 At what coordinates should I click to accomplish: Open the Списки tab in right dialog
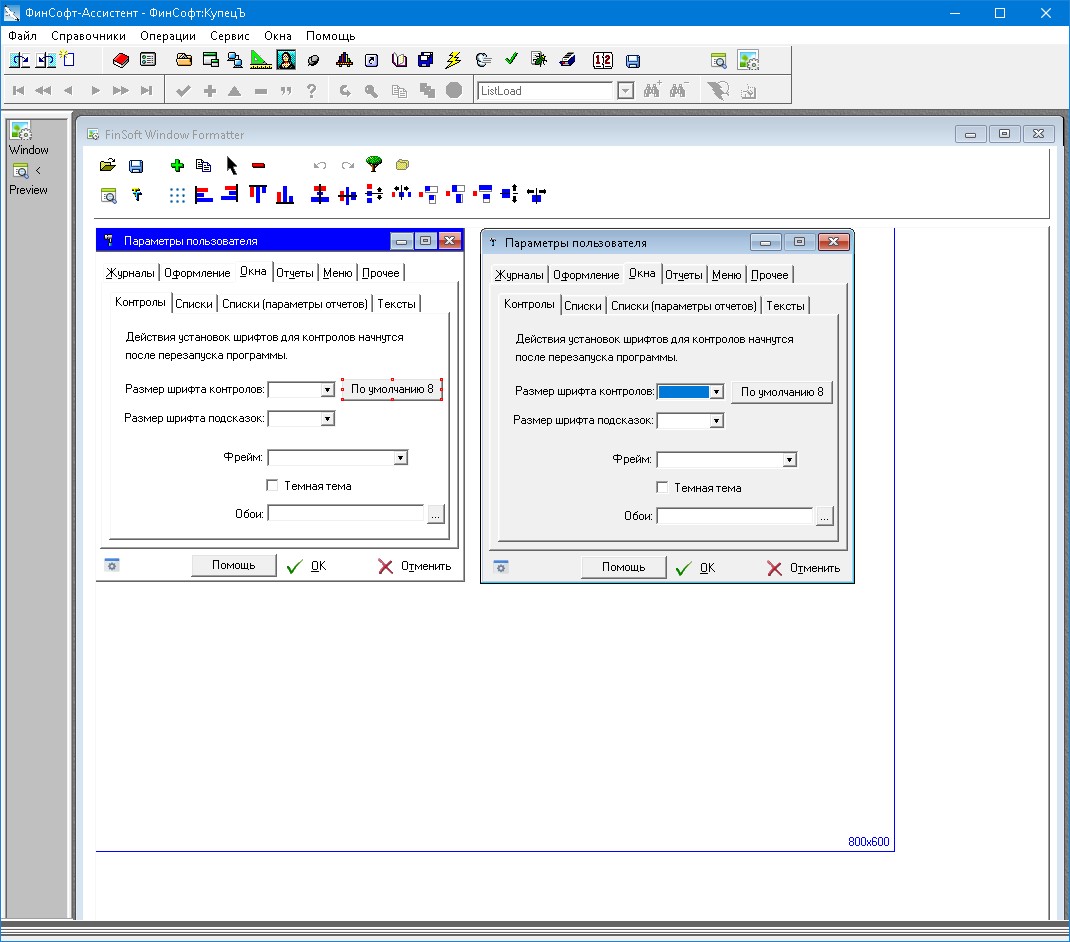[x=582, y=306]
